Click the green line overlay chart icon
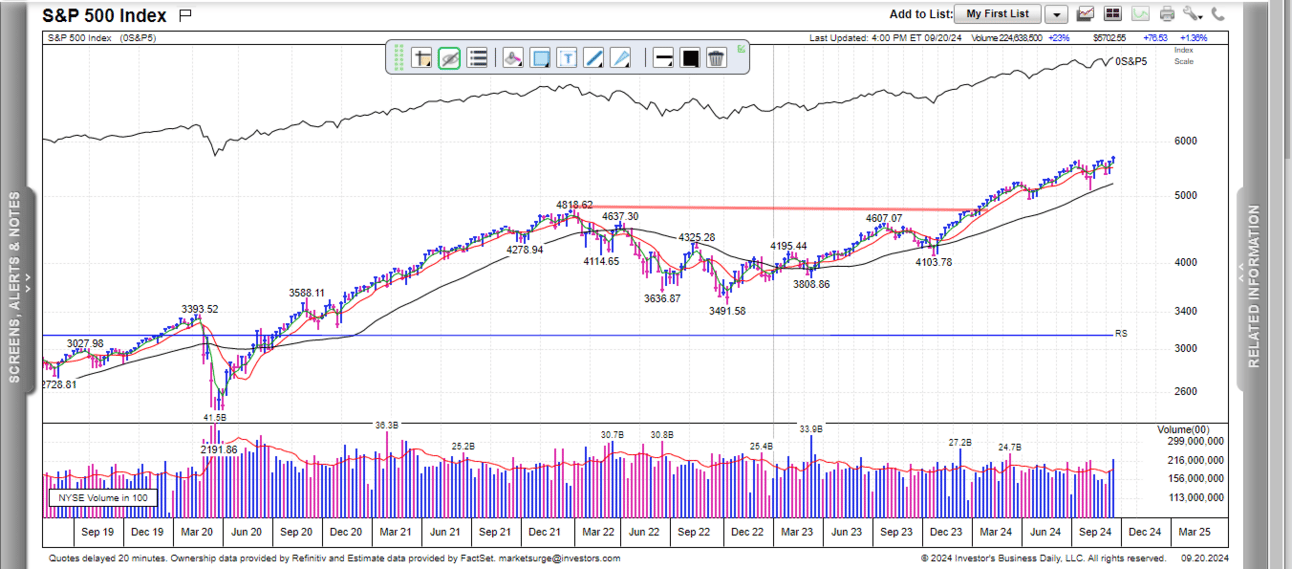This screenshot has height=569, width=1292. pos(1141,14)
